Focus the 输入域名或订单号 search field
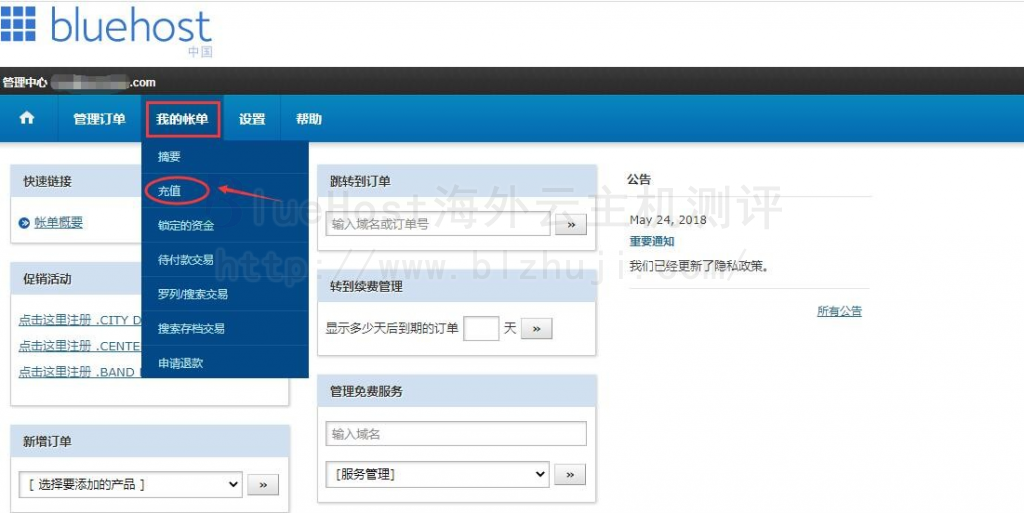1024x513 pixels. 438,224
